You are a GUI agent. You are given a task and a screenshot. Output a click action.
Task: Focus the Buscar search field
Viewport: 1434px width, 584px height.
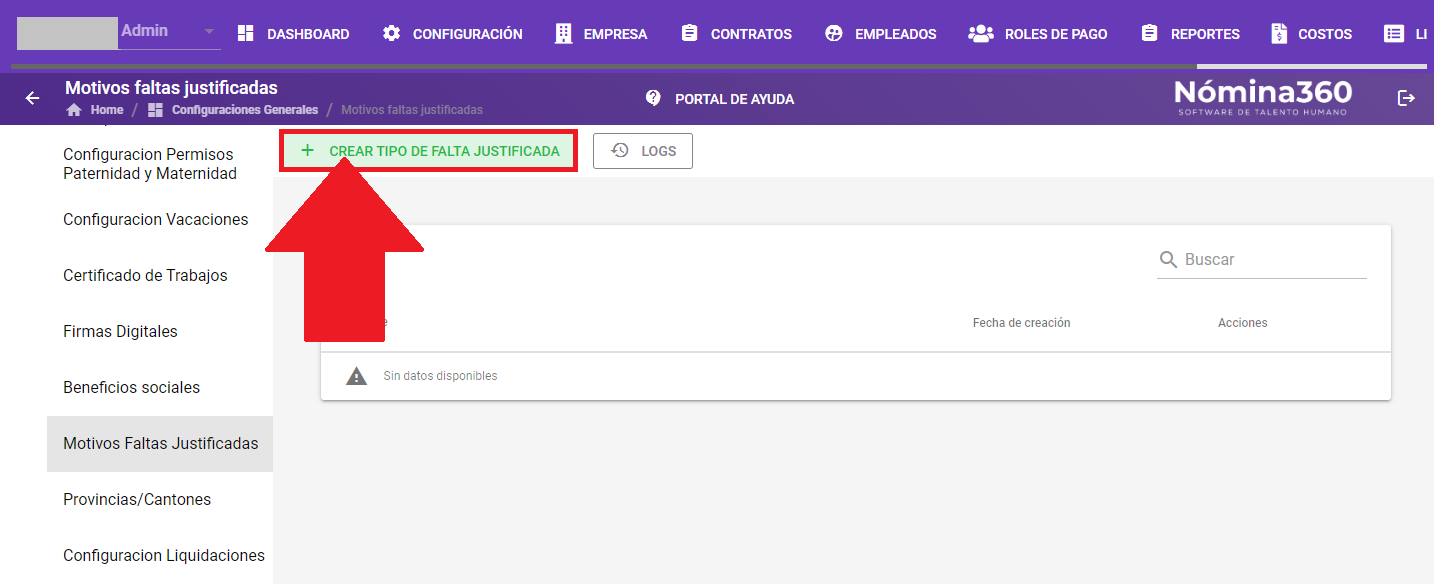point(1262,260)
